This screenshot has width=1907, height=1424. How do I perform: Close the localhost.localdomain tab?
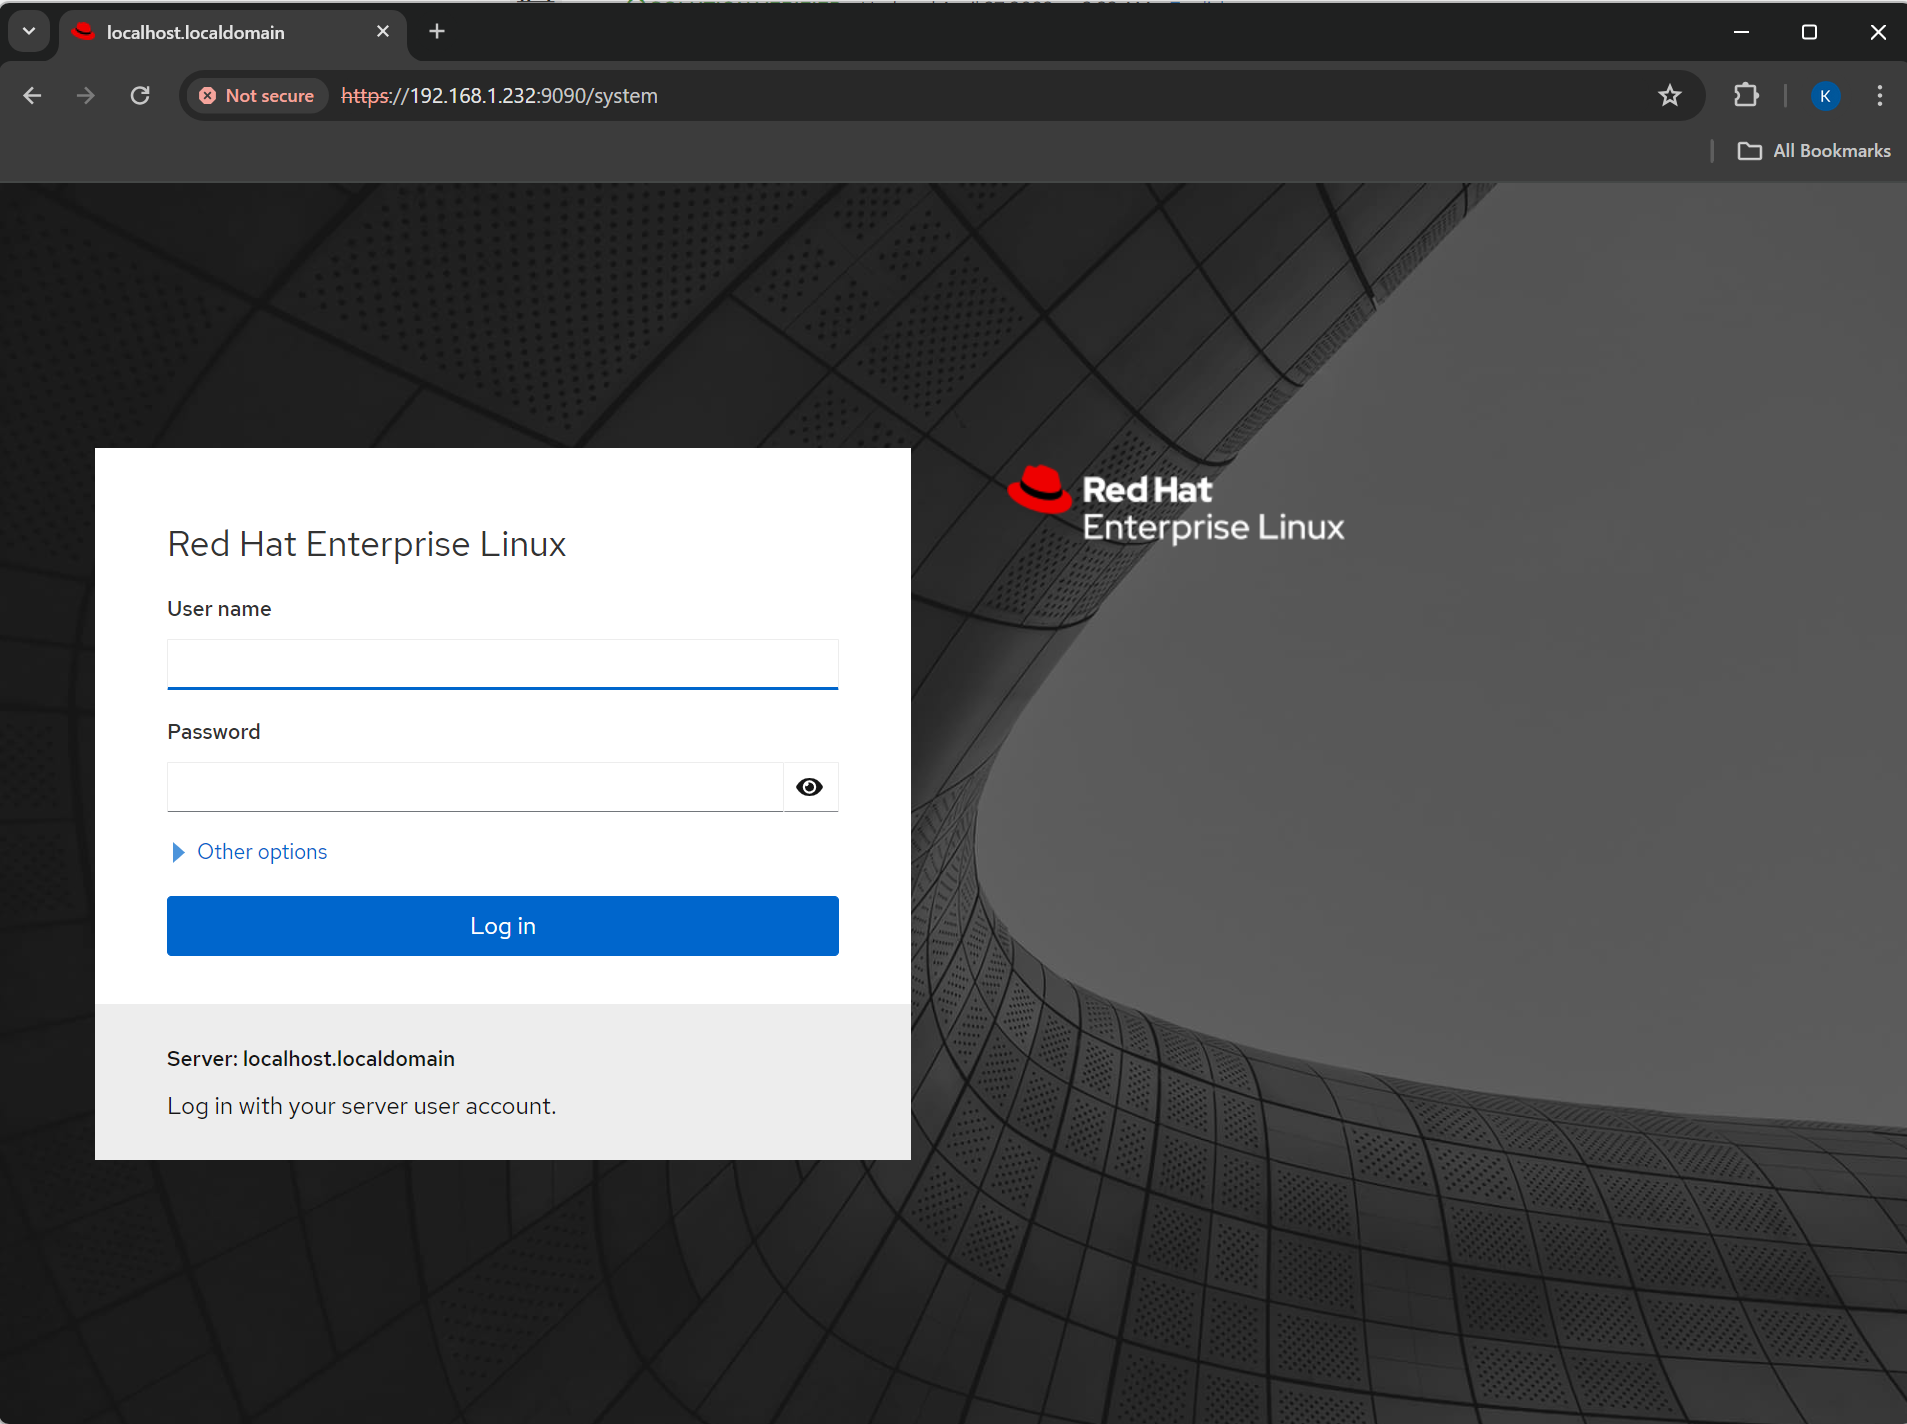383,32
